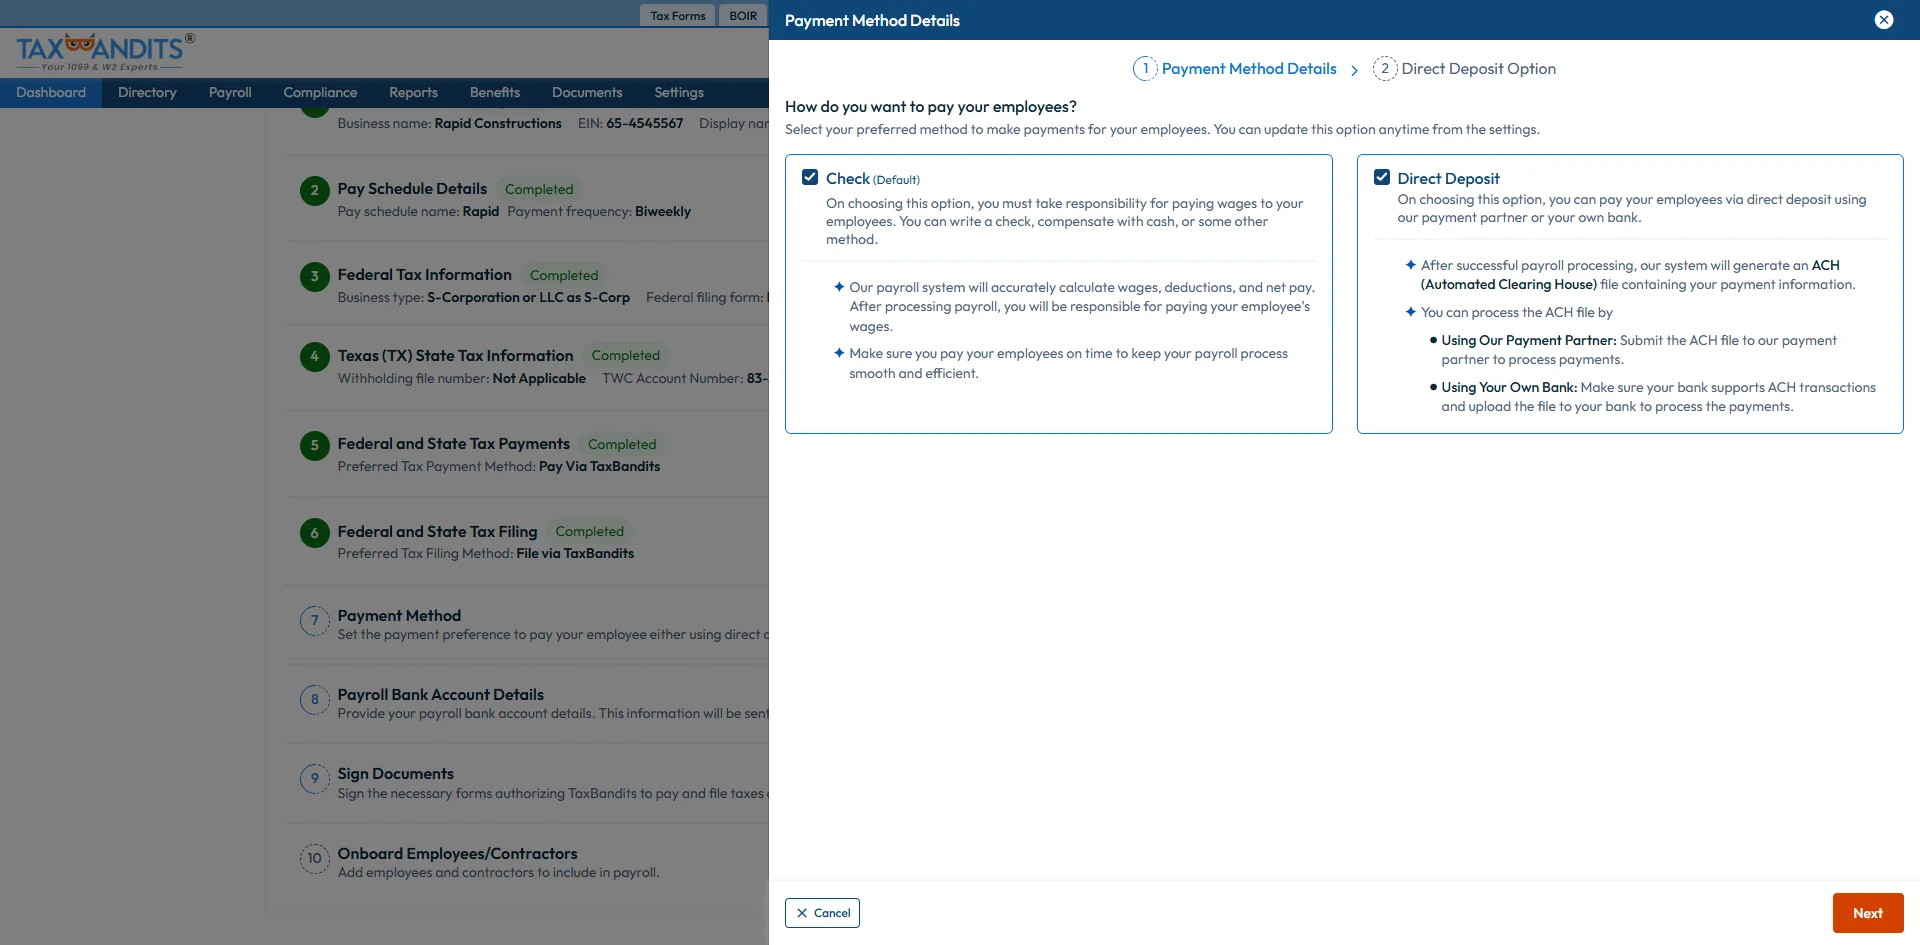The width and height of the screenshot is (1920, 945).
Task: Click 'Payment Method Details' panel title
Action: tap(872, 20)
